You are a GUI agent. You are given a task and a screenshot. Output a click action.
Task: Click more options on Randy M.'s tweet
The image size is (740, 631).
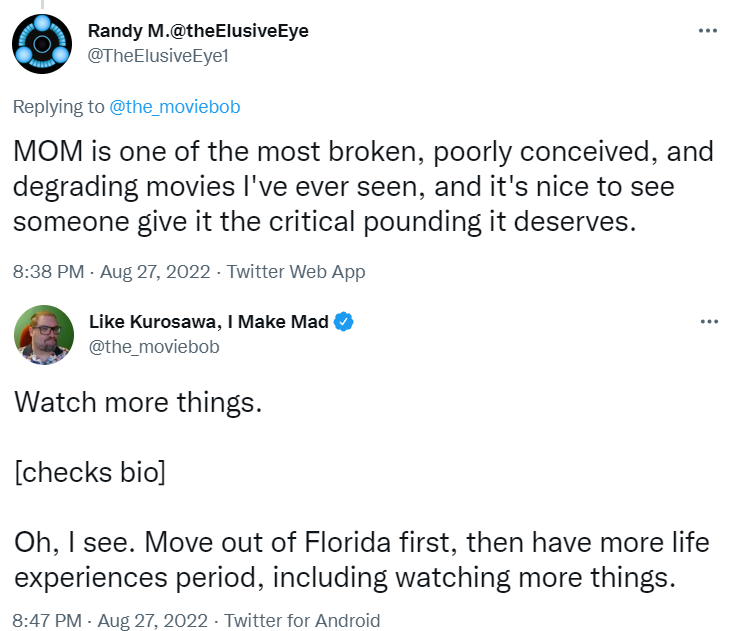coord(708,31)
